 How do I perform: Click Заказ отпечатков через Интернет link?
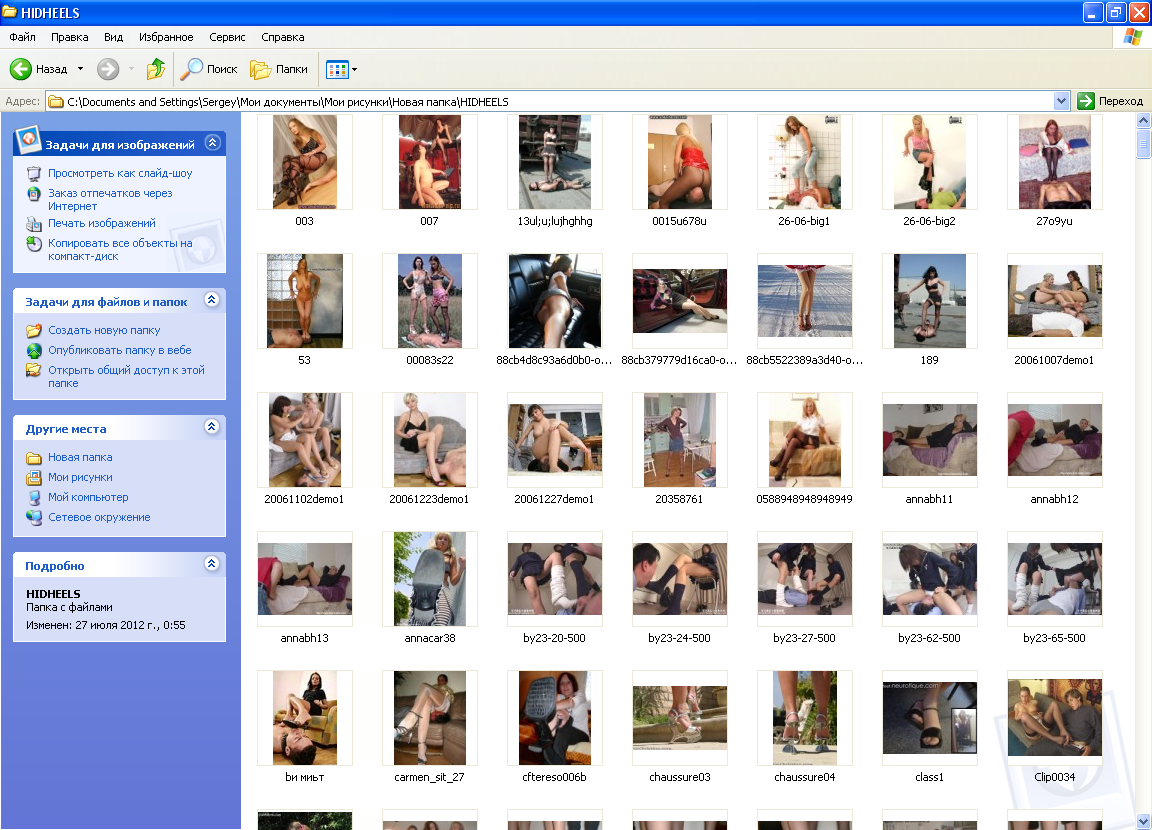click(x=110, y=200)
